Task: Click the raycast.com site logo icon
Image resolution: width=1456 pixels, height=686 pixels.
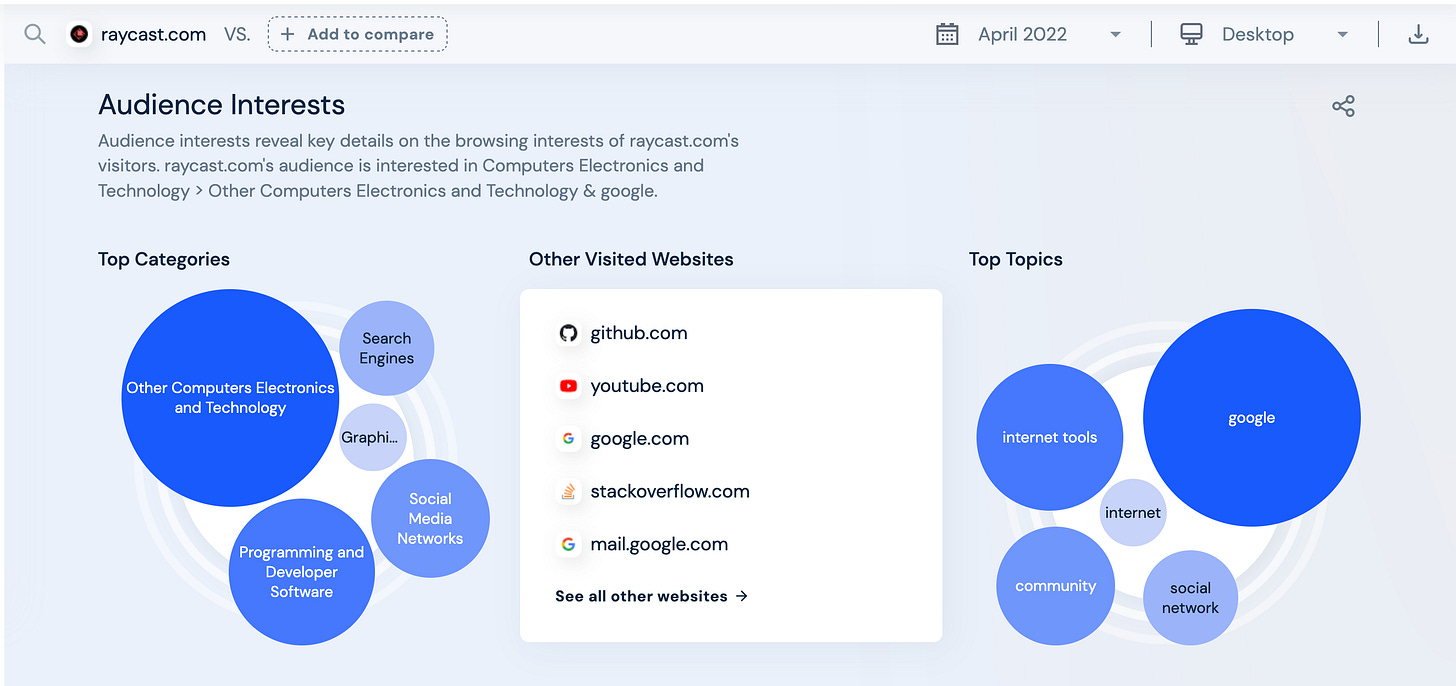Action: point(79,35)
